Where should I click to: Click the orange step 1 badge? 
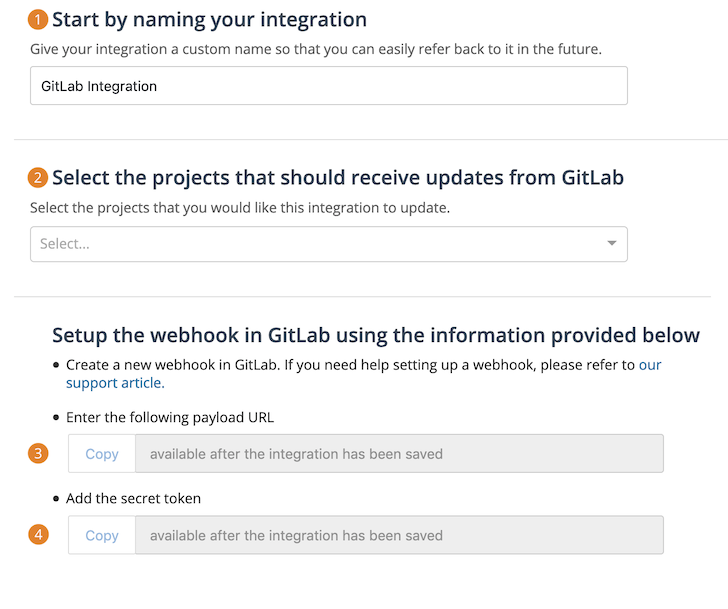point(39,19)
